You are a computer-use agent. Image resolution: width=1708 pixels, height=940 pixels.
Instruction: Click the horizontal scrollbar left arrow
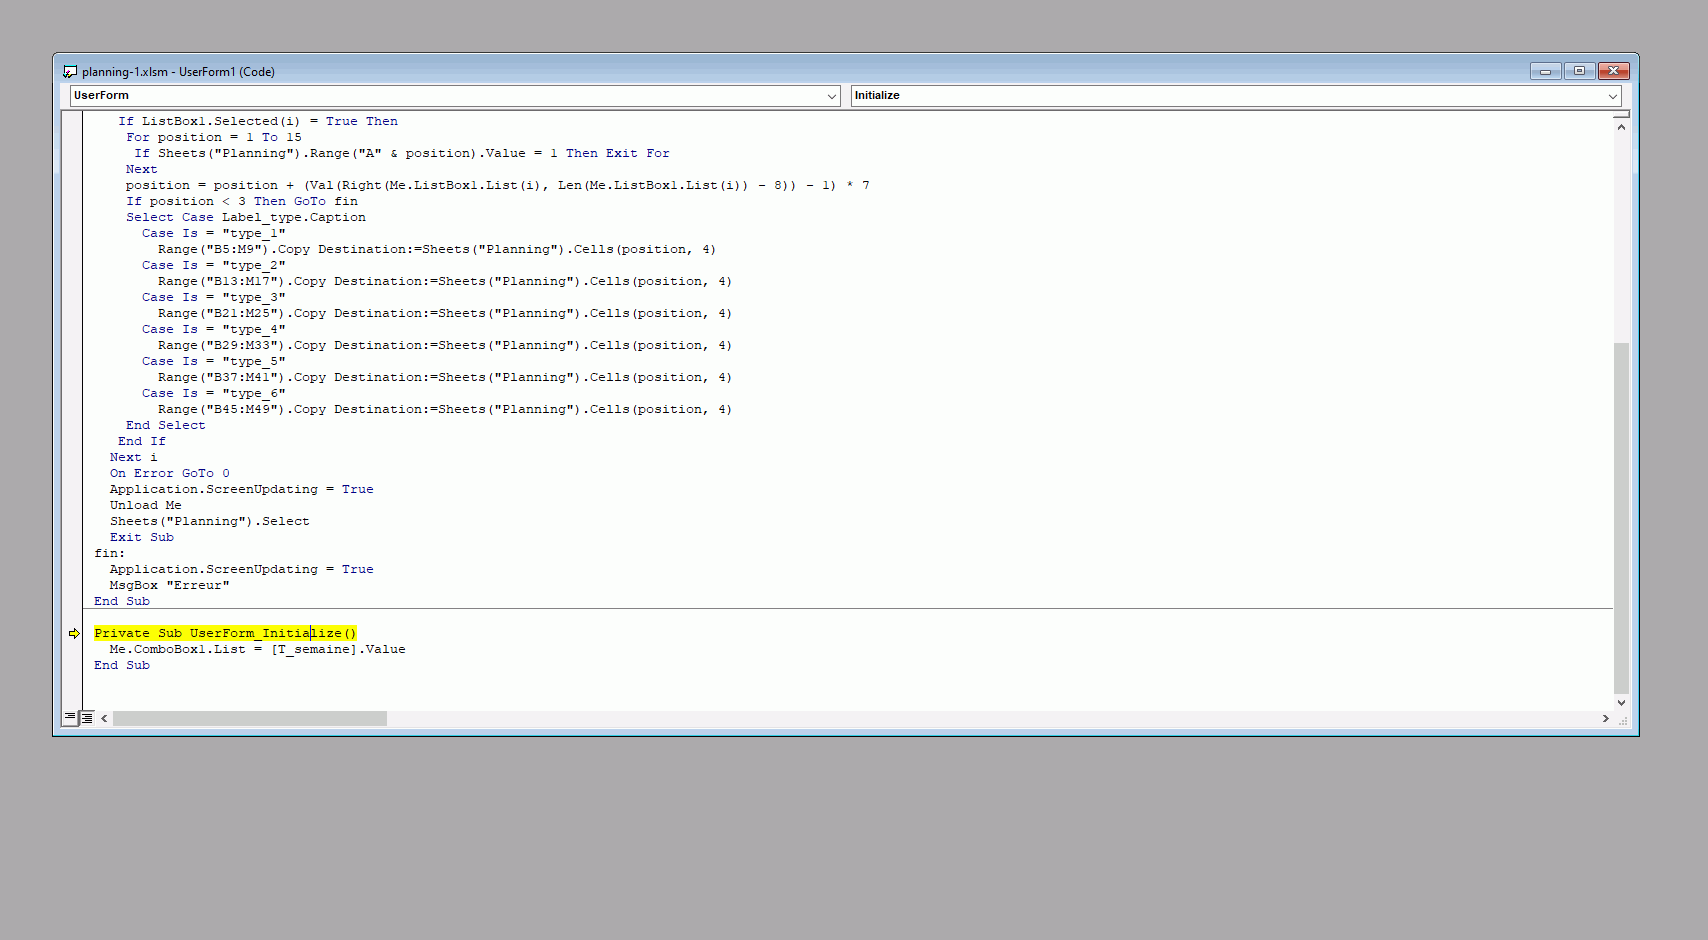pos(104,718)
